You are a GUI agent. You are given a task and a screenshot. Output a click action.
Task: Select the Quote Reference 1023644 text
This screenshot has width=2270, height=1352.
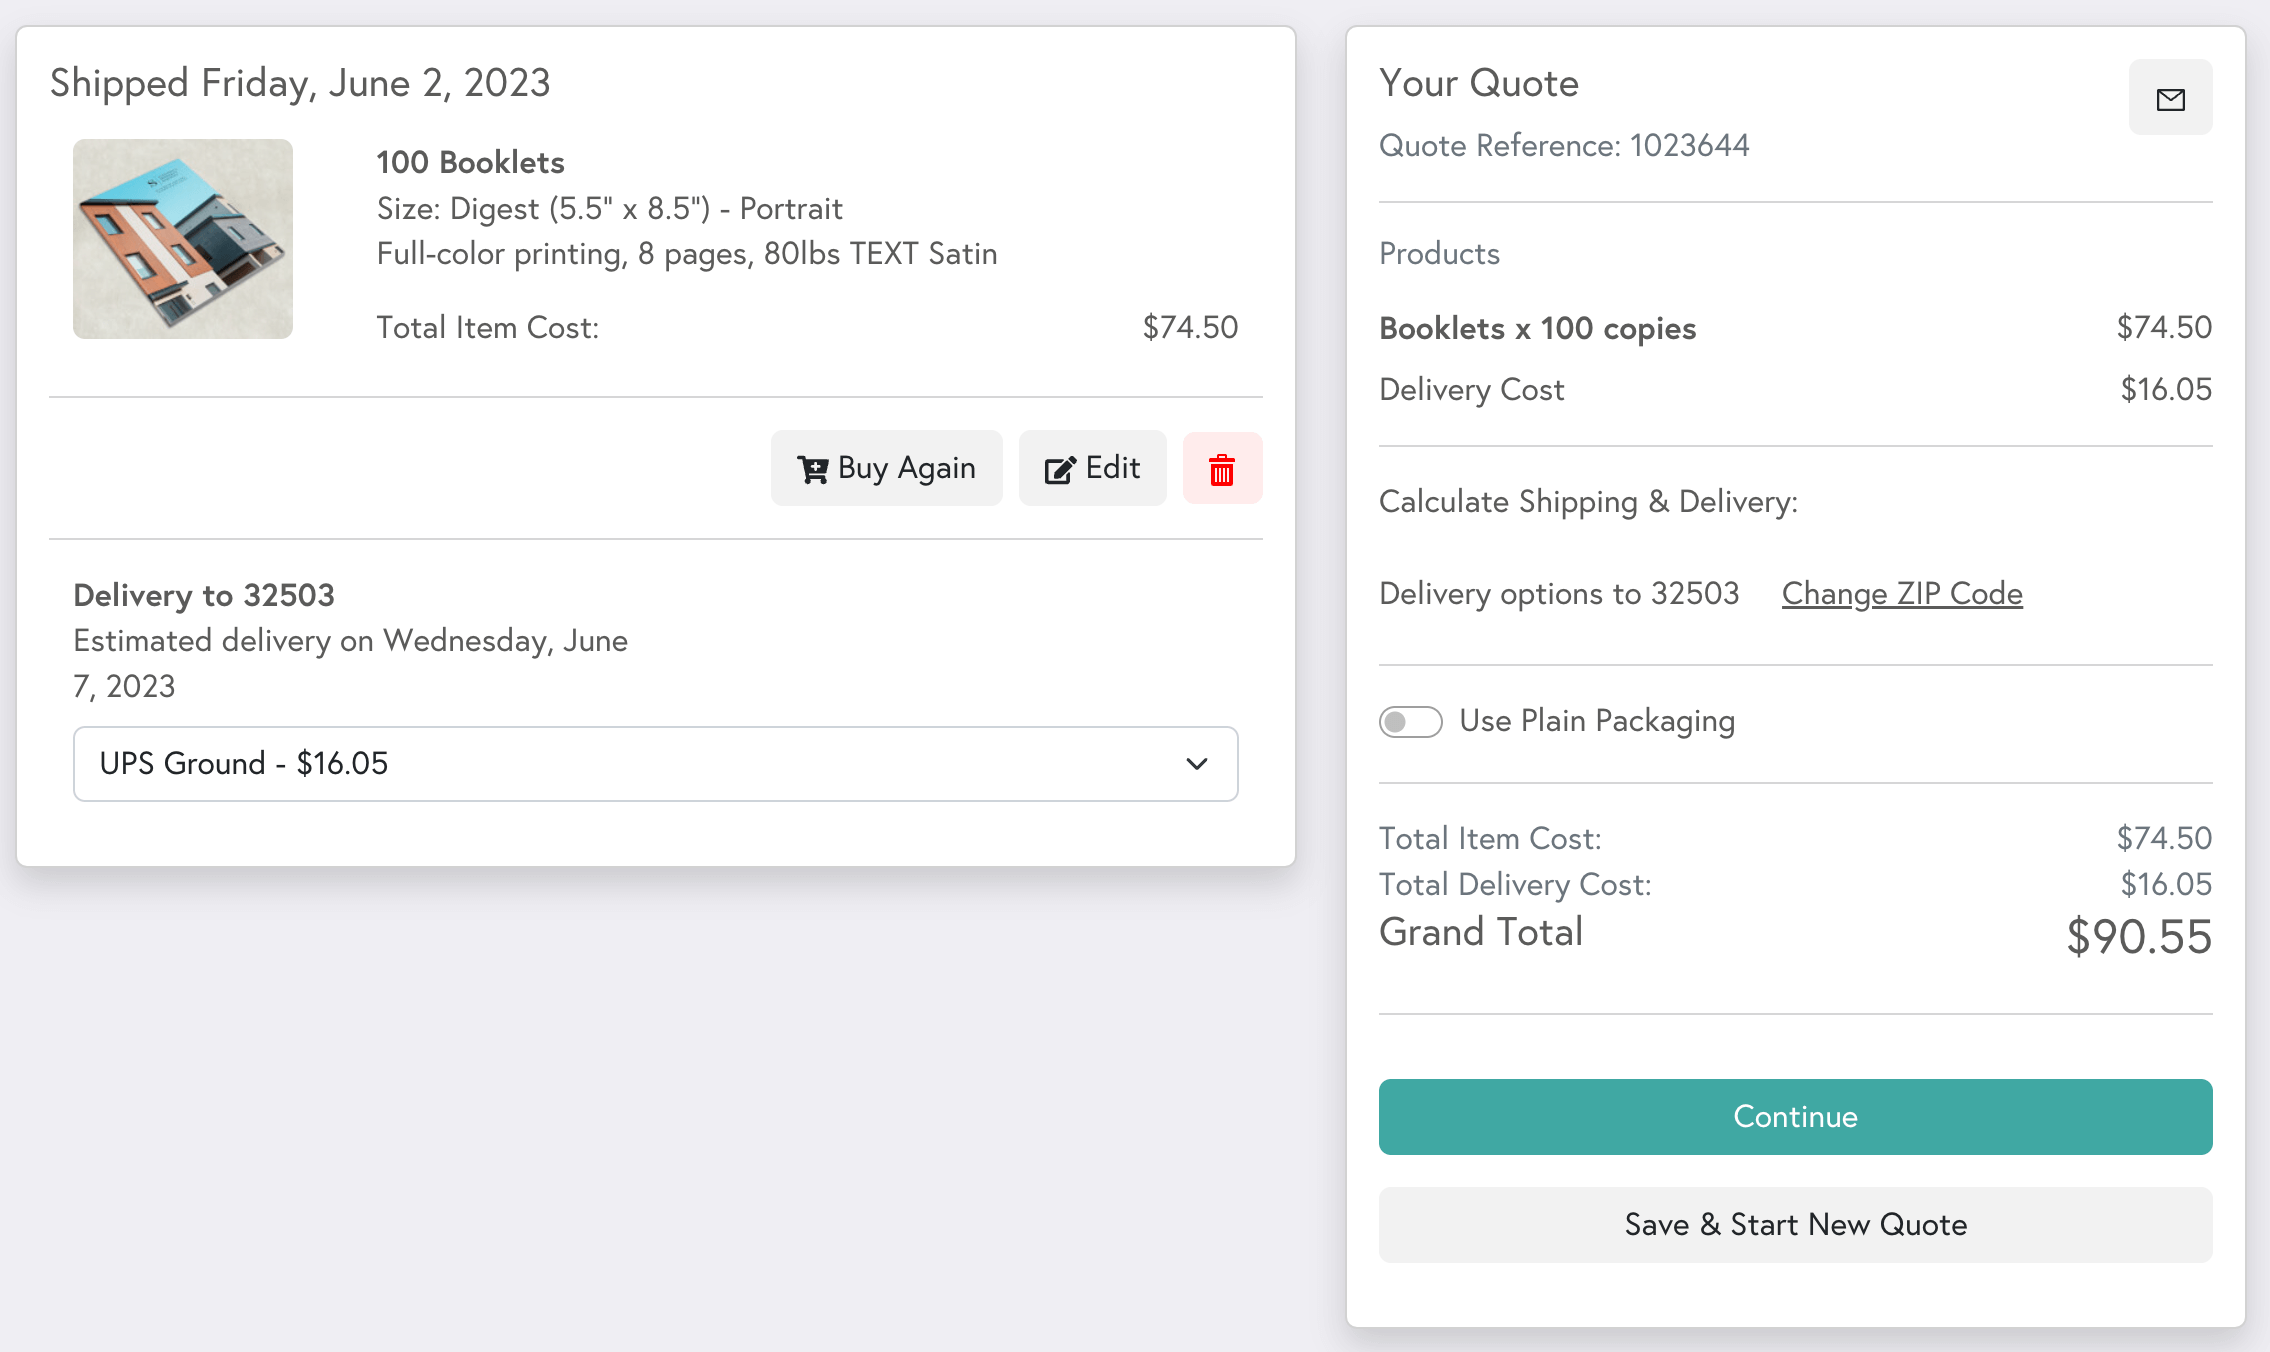point(1564,146)
